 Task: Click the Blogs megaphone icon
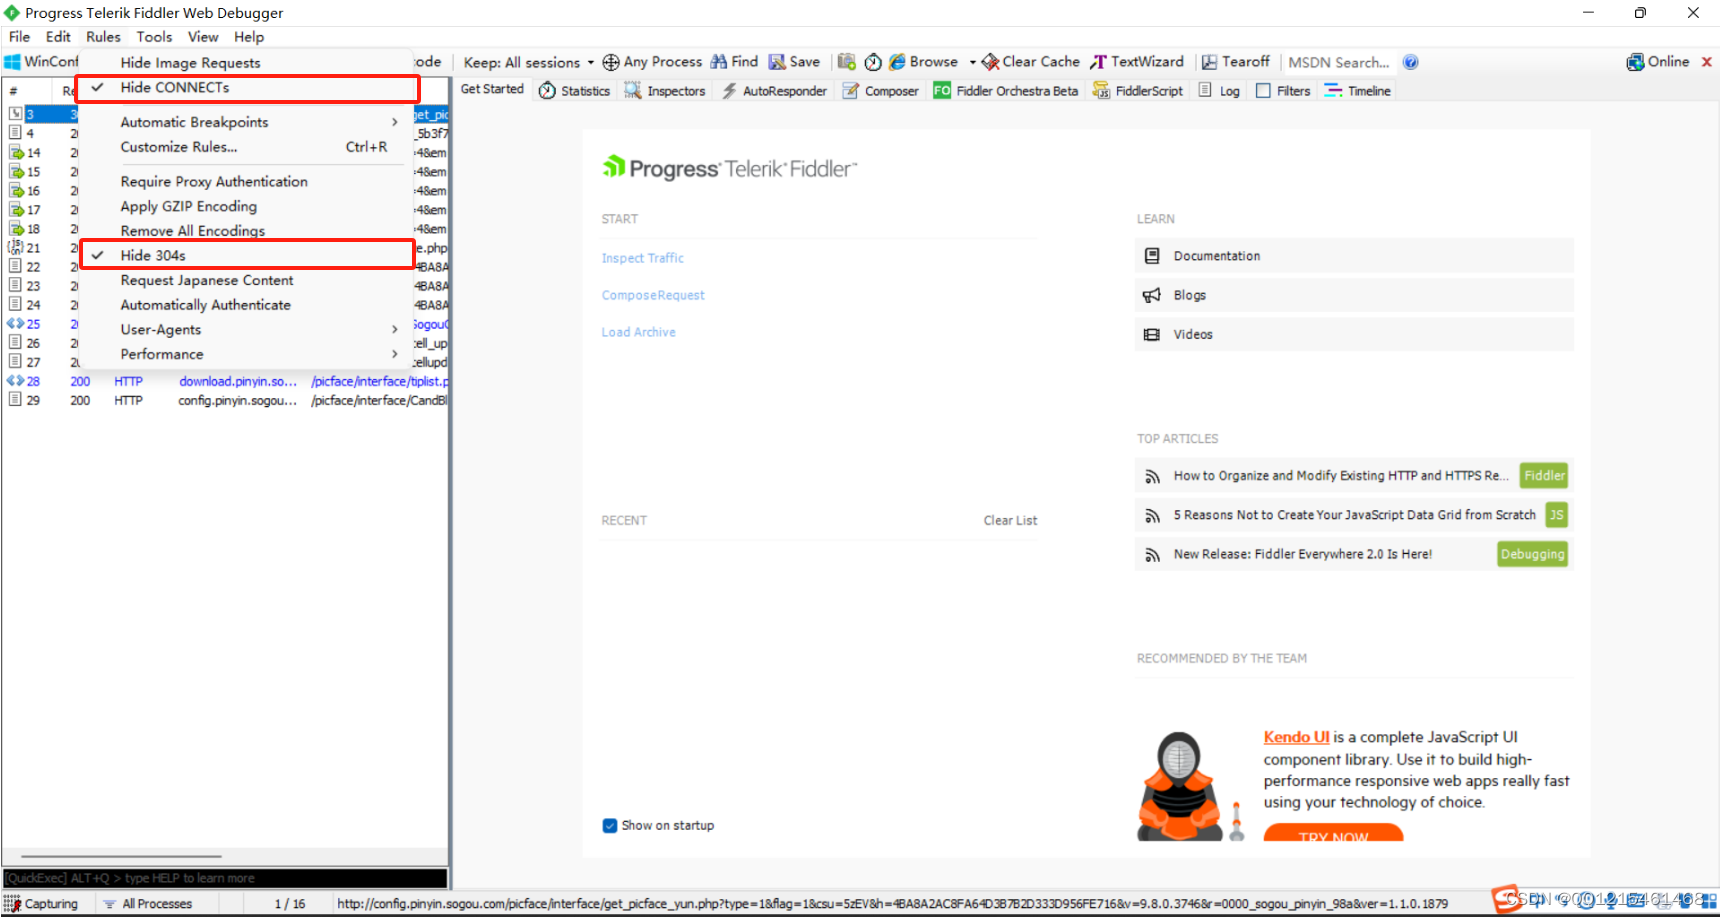1152,295
